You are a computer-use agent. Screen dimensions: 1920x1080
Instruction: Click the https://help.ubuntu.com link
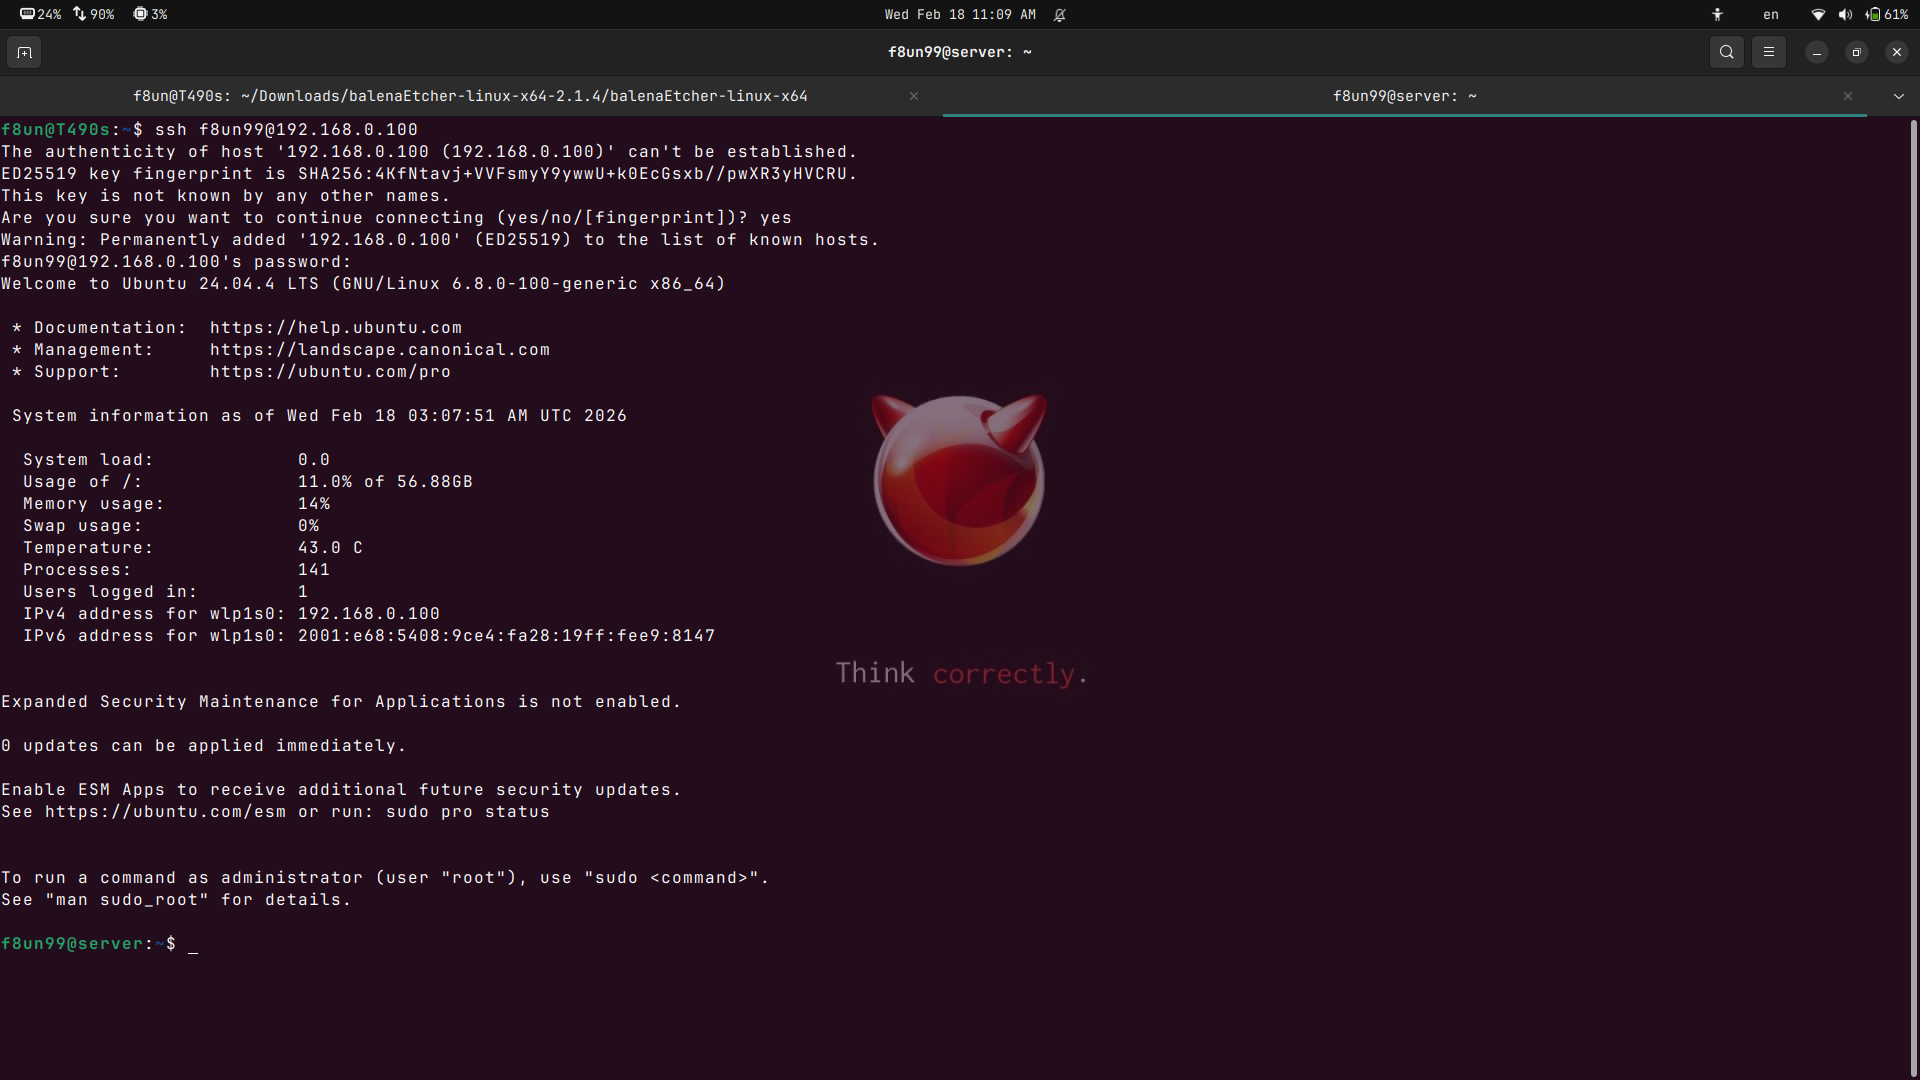335,328
